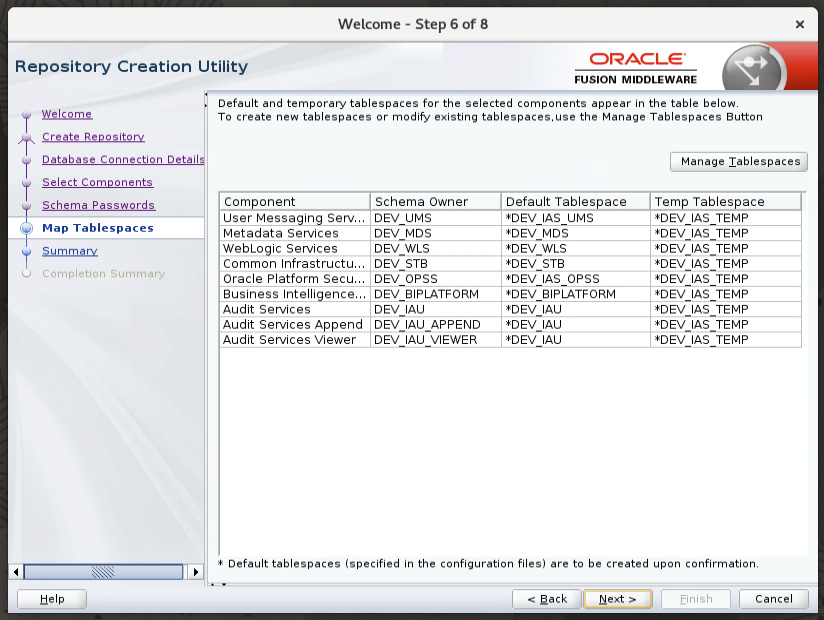
Task: Select the Oracle Platform Secu... component cell
Action: point(295,279)
